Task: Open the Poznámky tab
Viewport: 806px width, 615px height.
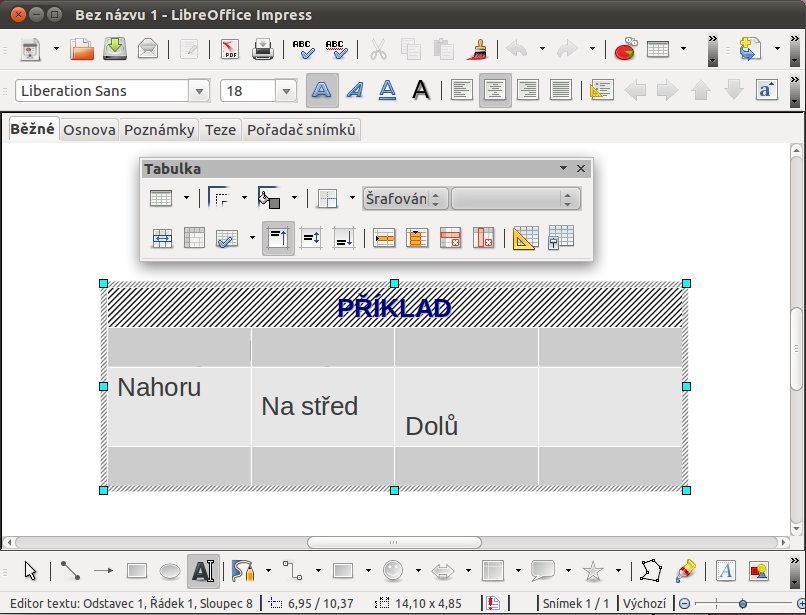Action: pyautogui.click(x=159, y=130)
